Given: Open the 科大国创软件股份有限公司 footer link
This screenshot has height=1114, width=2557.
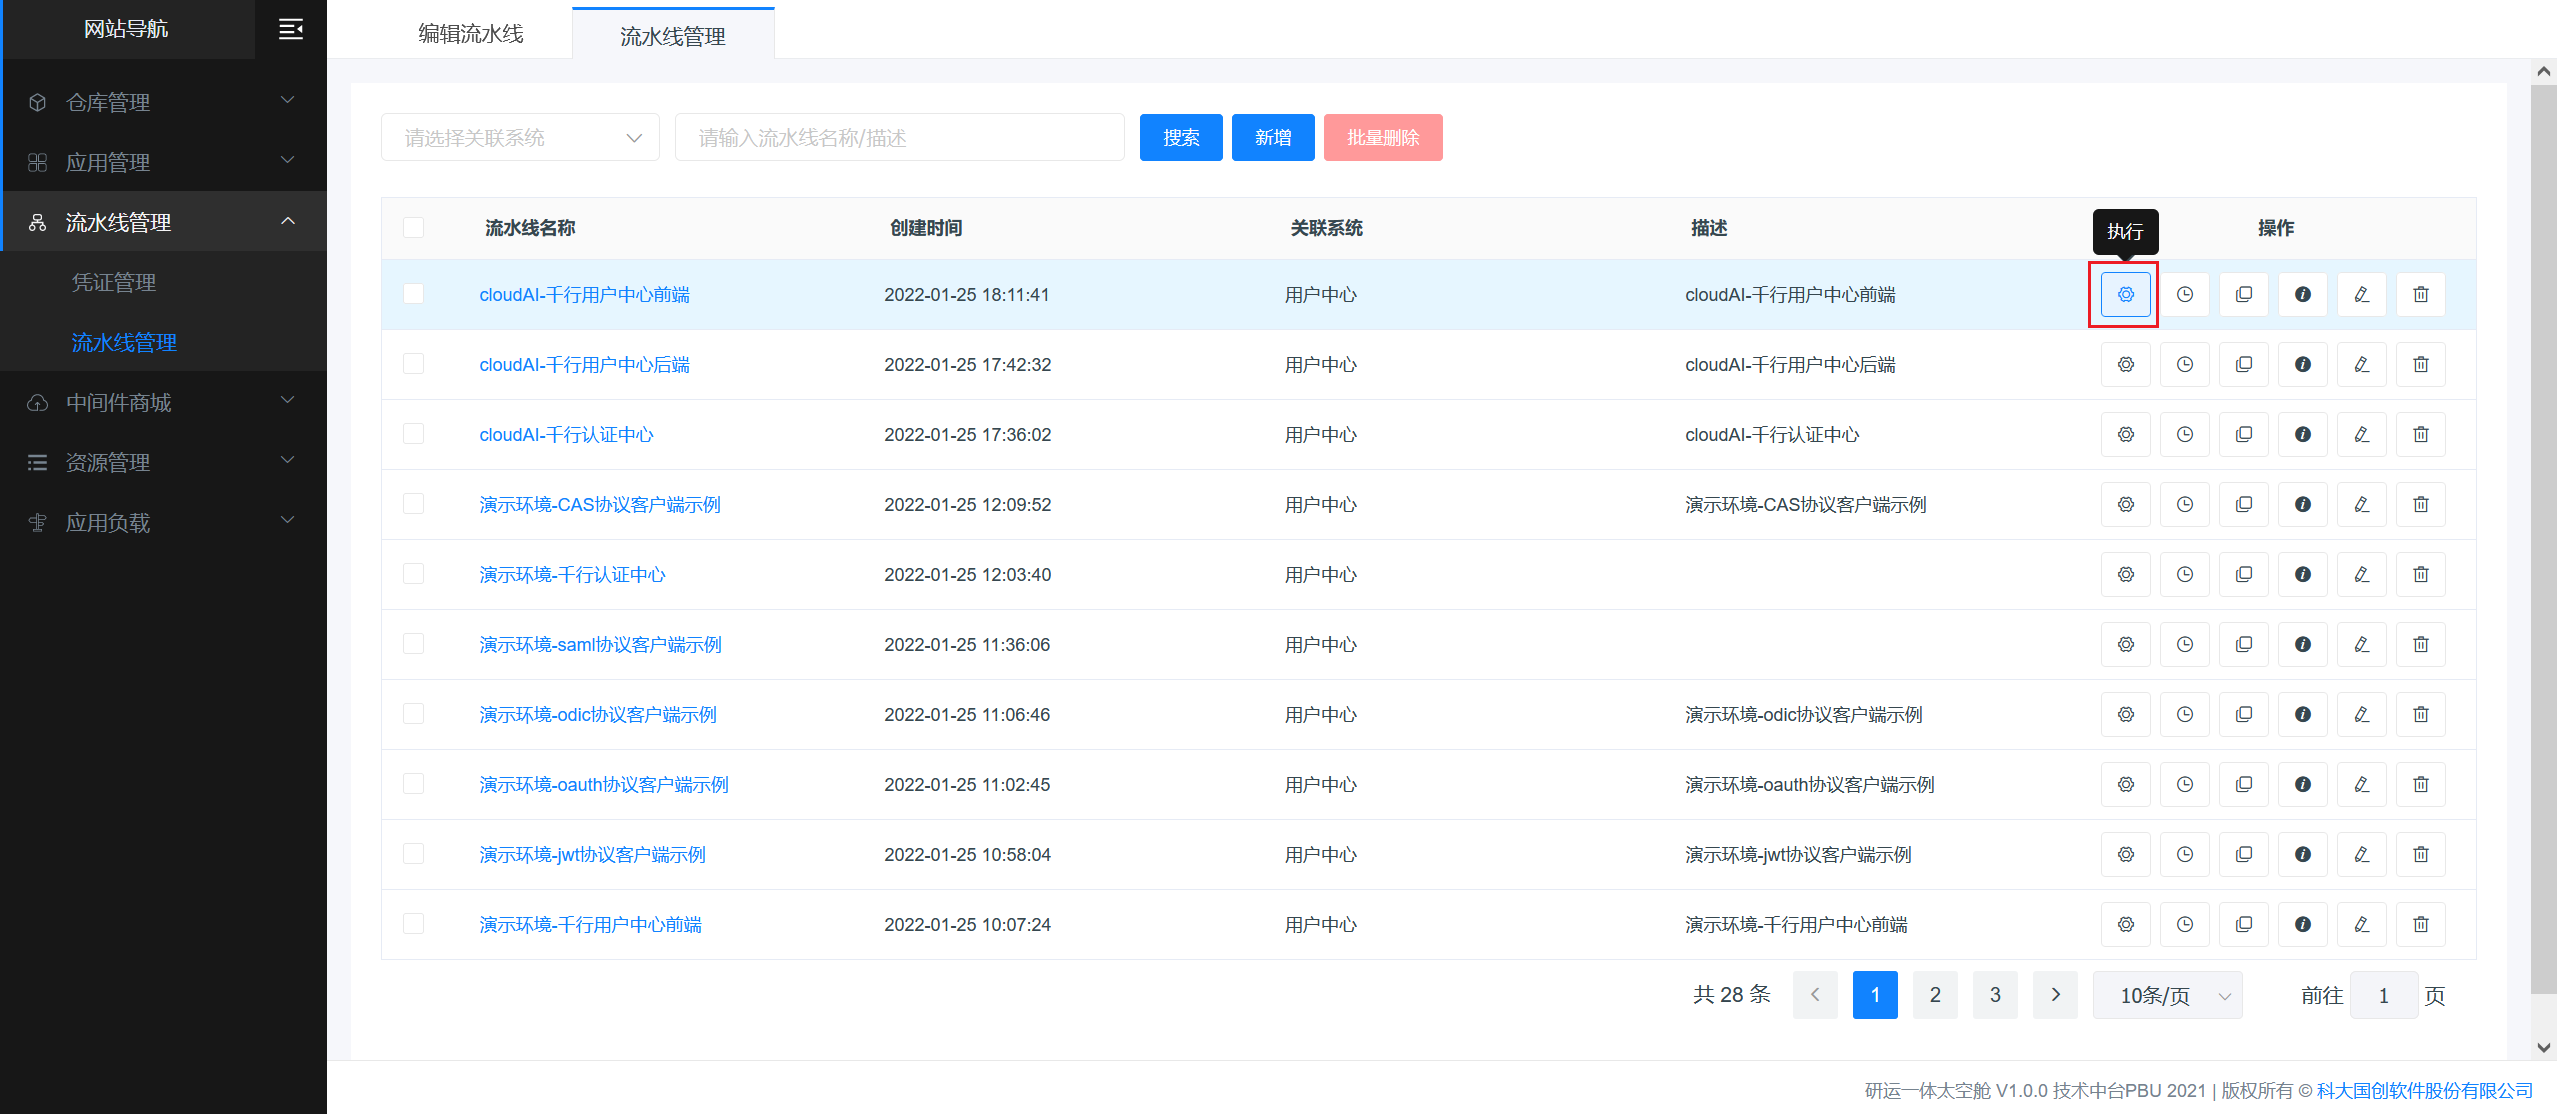Looking at the screenshot, I should (x=2424, y=1090).
